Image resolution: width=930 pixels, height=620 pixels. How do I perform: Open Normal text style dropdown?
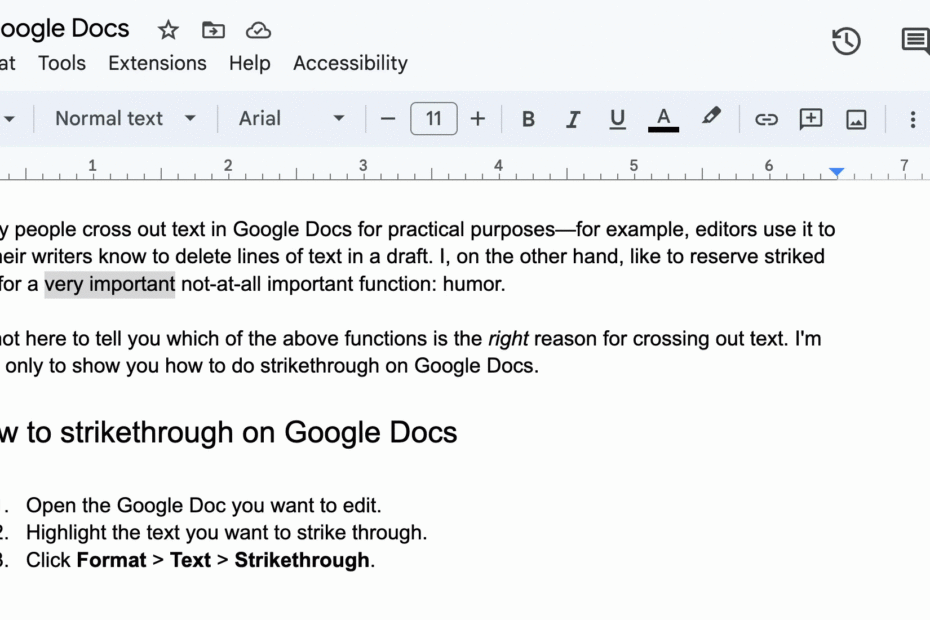tap(125, 119)
